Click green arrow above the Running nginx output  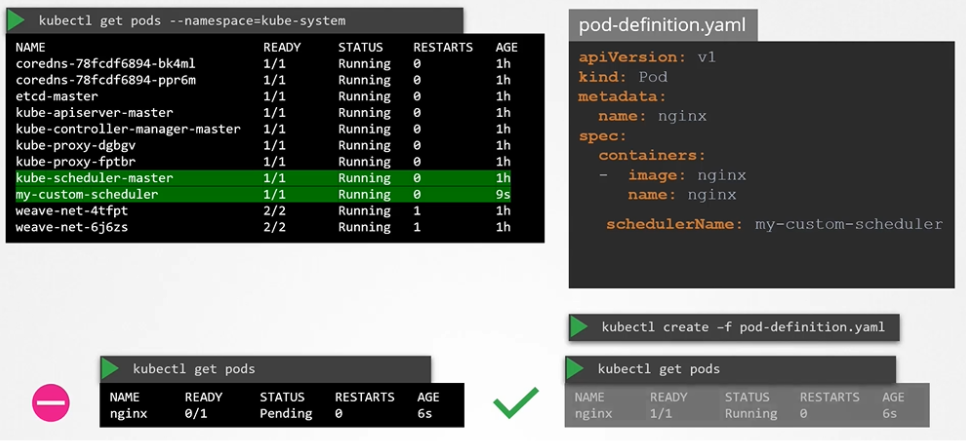tap(576, 369)
